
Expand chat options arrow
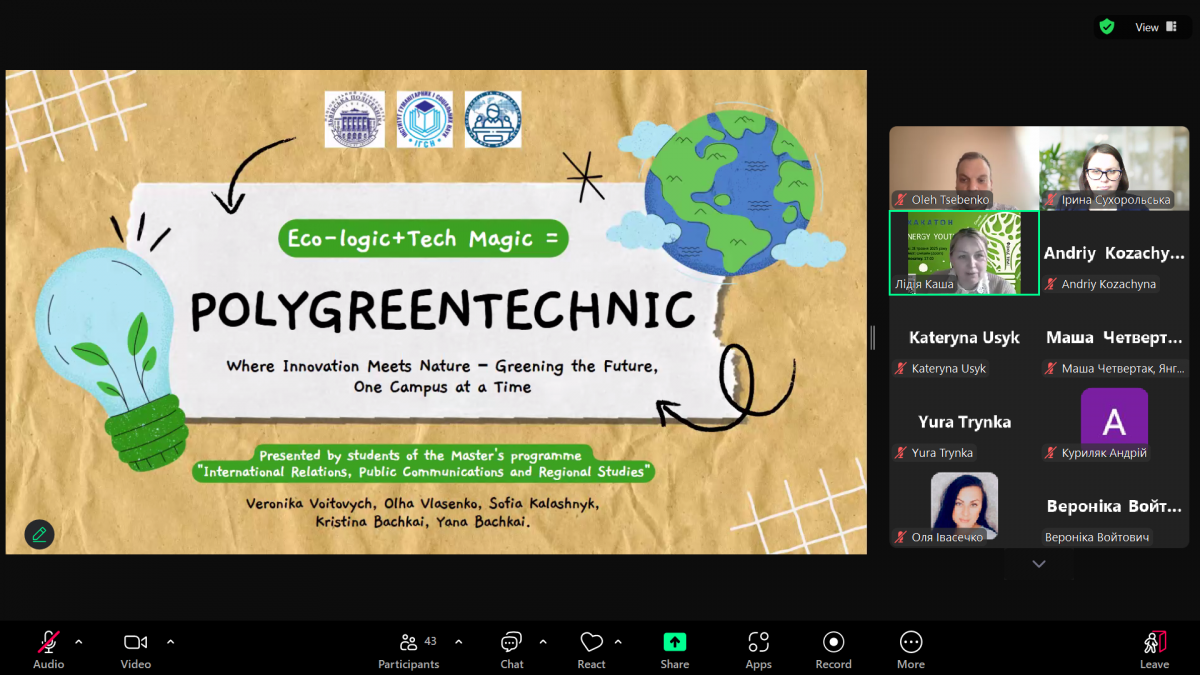point(543,641)
